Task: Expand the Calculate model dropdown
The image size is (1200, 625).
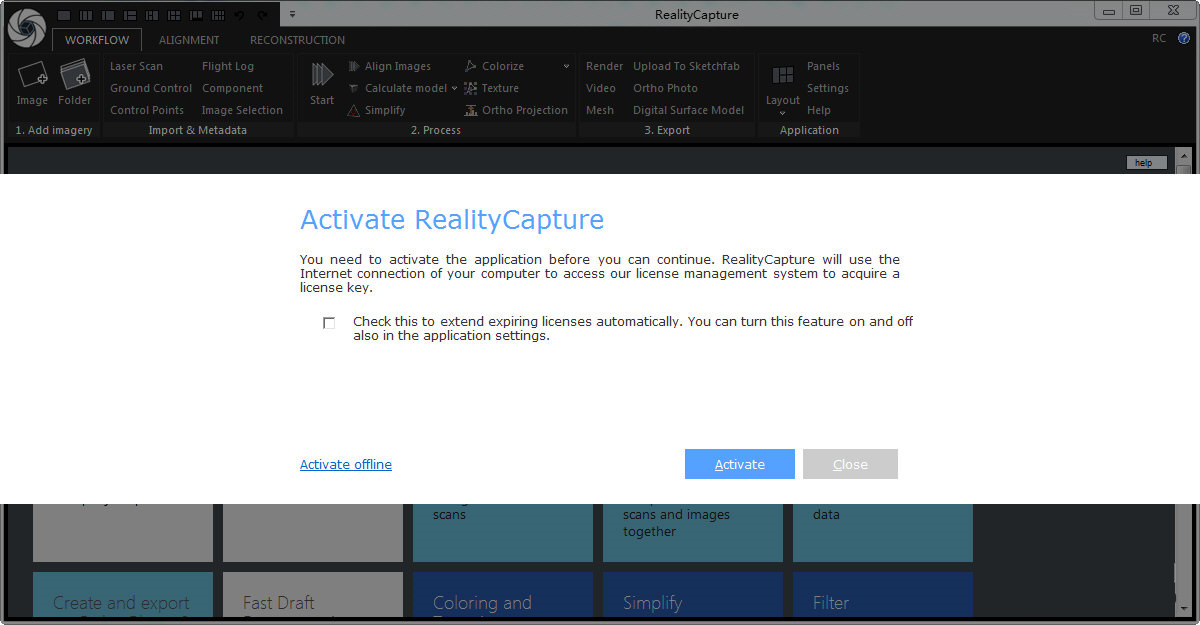Action: 452,88
